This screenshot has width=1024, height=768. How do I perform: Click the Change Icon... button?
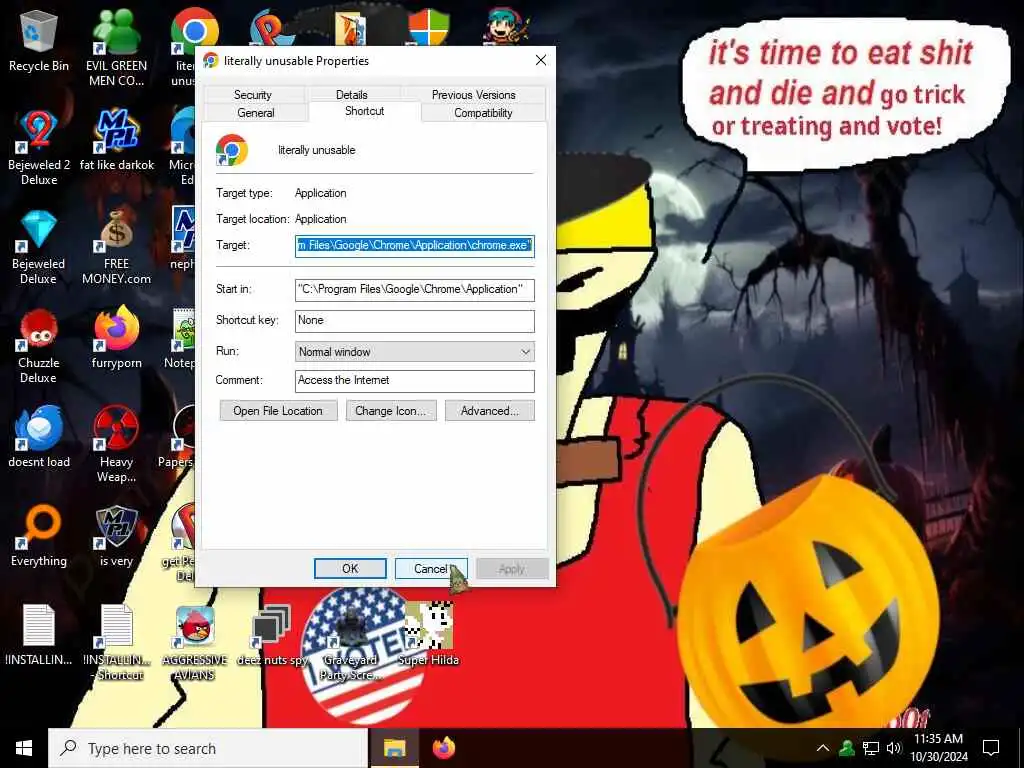(391, 411)
